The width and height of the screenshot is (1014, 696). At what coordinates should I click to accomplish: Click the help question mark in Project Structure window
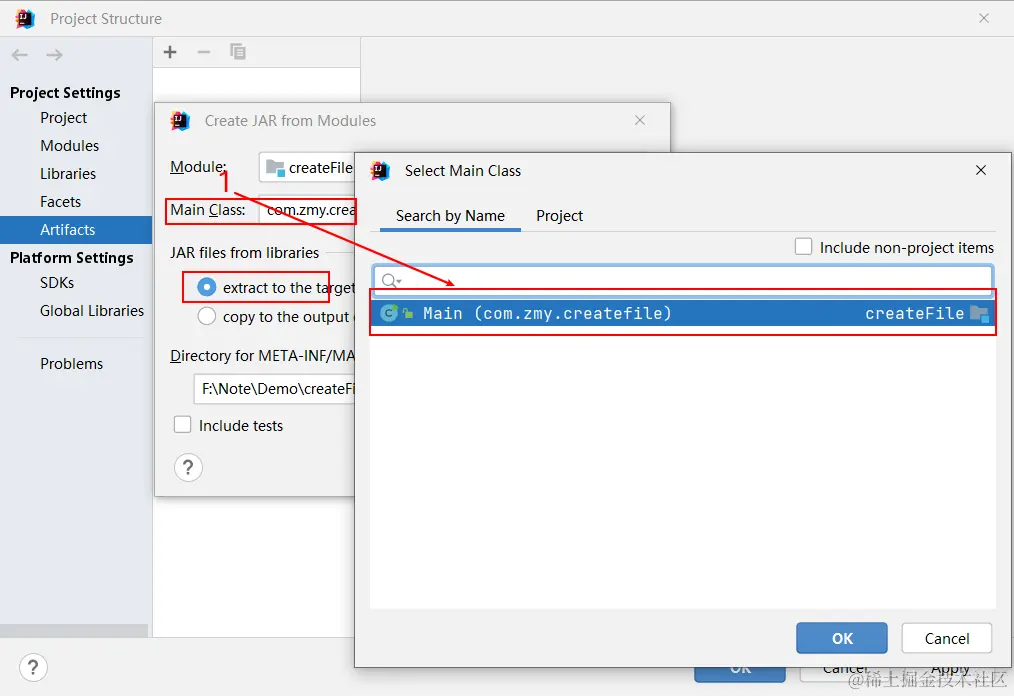tap(33, 668)
